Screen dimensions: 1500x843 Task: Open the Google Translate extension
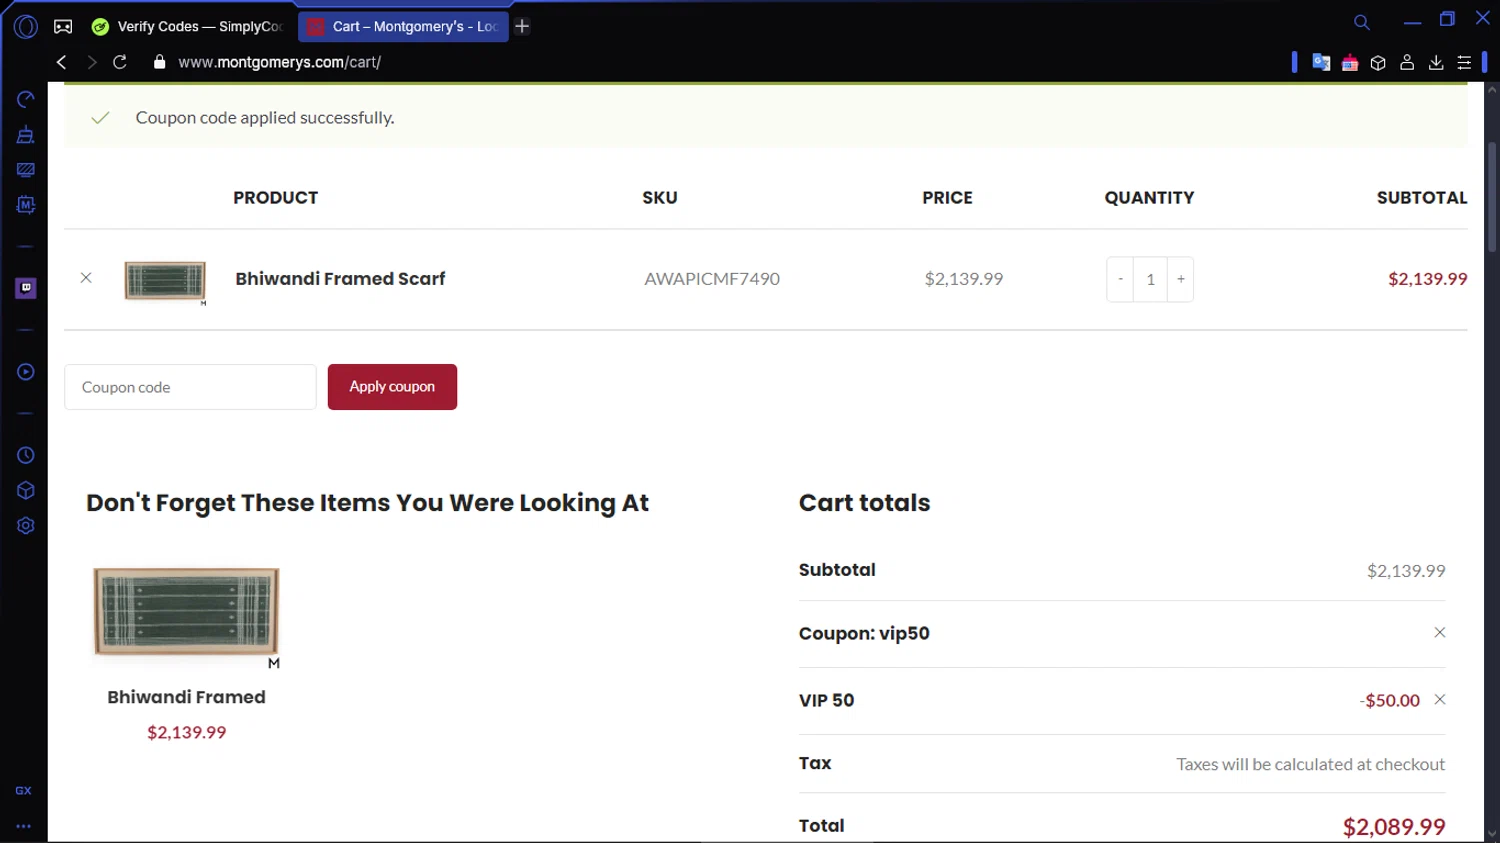click(1321, 62)
